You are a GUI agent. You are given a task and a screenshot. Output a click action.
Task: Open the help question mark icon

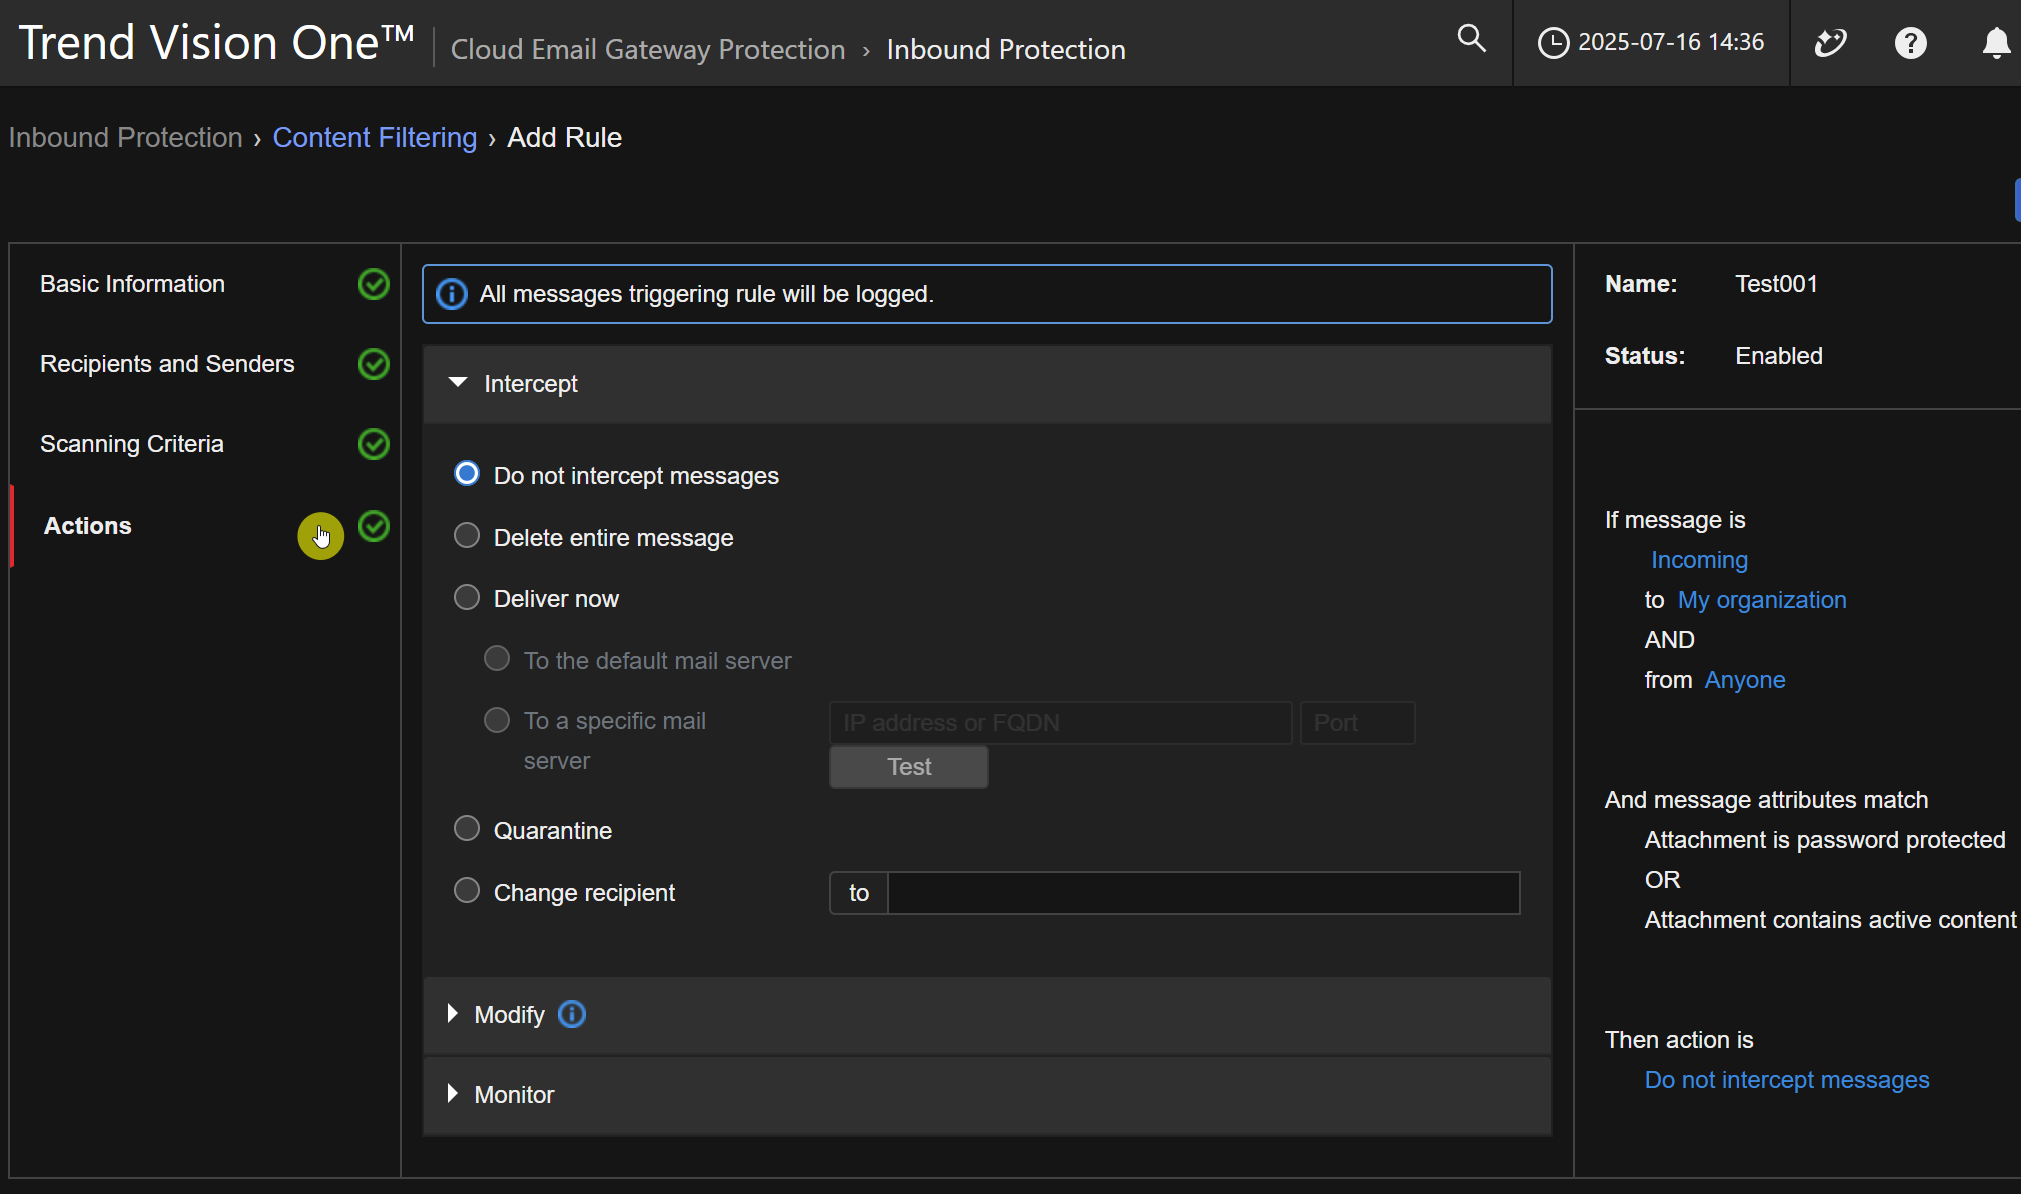[x=1910, y=43]
